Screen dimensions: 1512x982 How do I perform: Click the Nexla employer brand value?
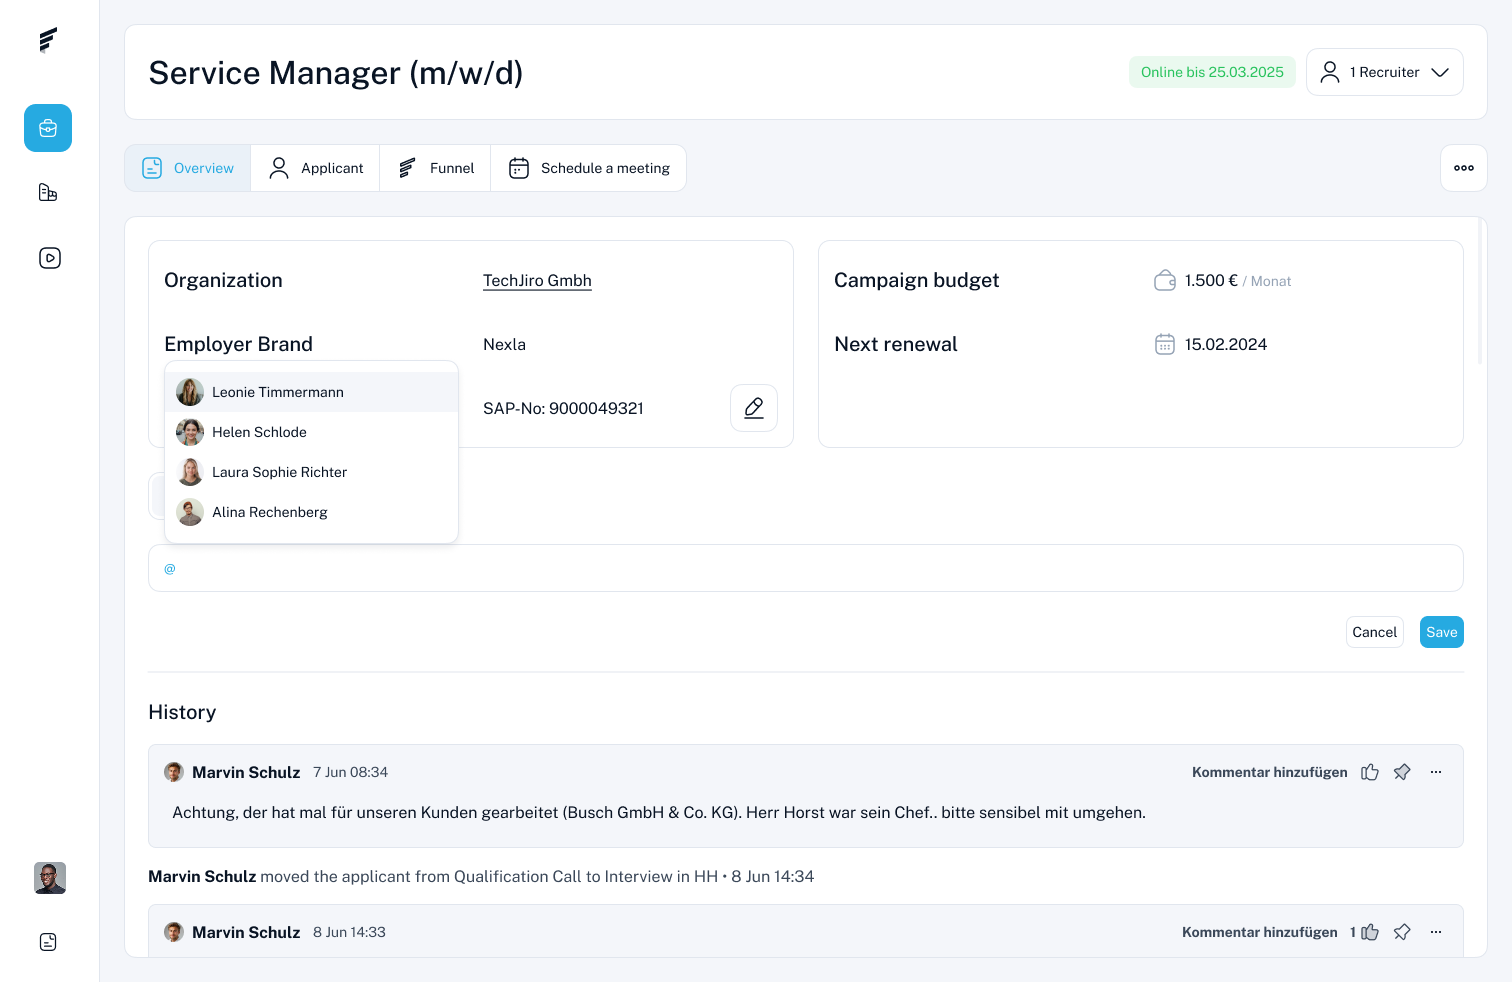[504, 344]
